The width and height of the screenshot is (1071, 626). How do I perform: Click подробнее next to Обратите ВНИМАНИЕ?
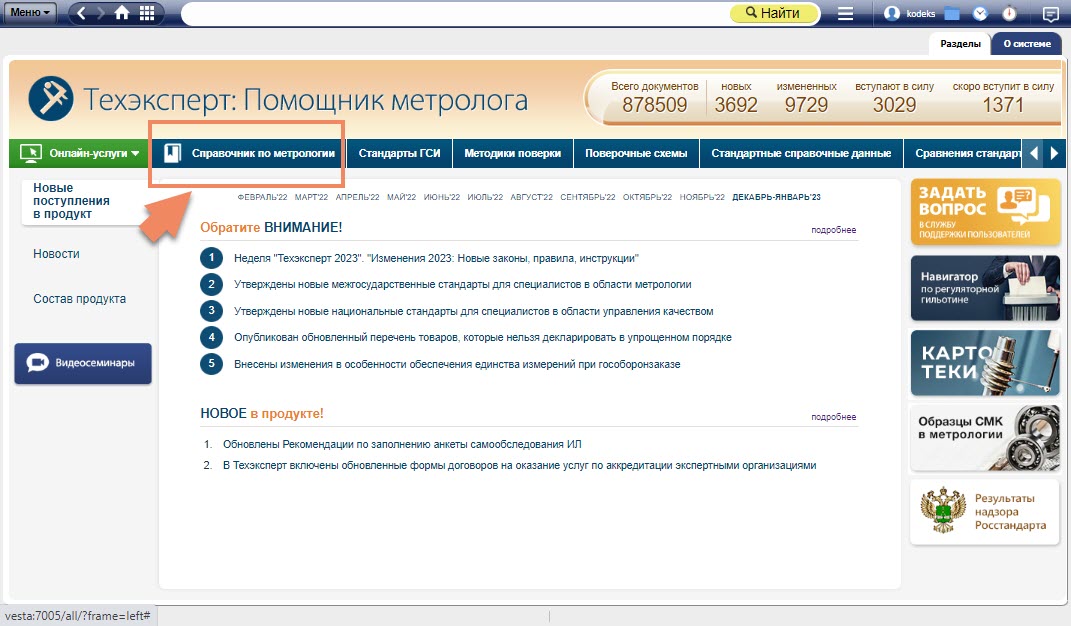point(833,230)
